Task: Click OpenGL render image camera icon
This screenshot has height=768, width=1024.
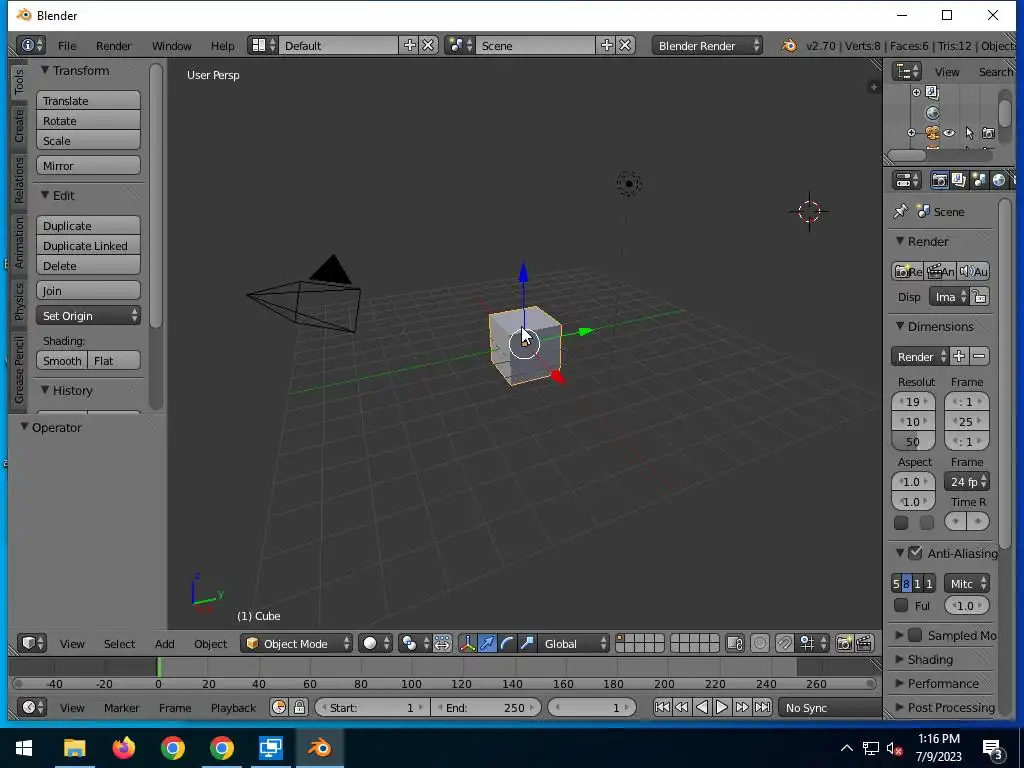Action: [844, 643]
